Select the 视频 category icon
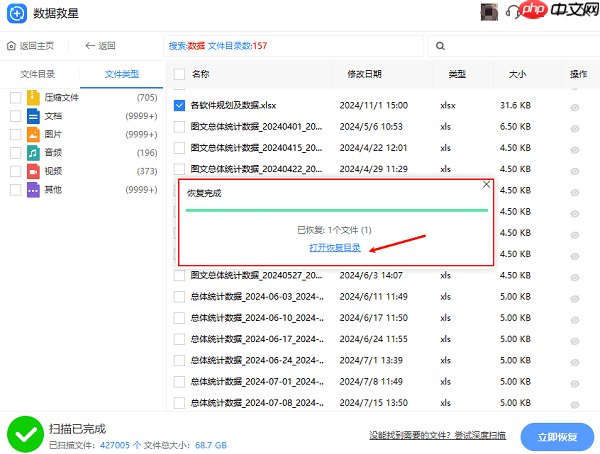This screenshot has width=600, height=454. [x=33, y=171]
